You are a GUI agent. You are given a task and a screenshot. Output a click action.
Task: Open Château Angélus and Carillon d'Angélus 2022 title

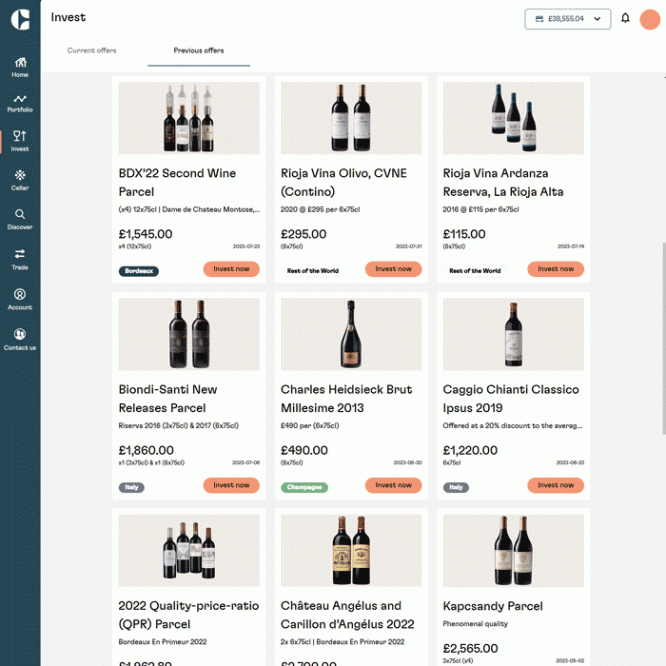347,615
